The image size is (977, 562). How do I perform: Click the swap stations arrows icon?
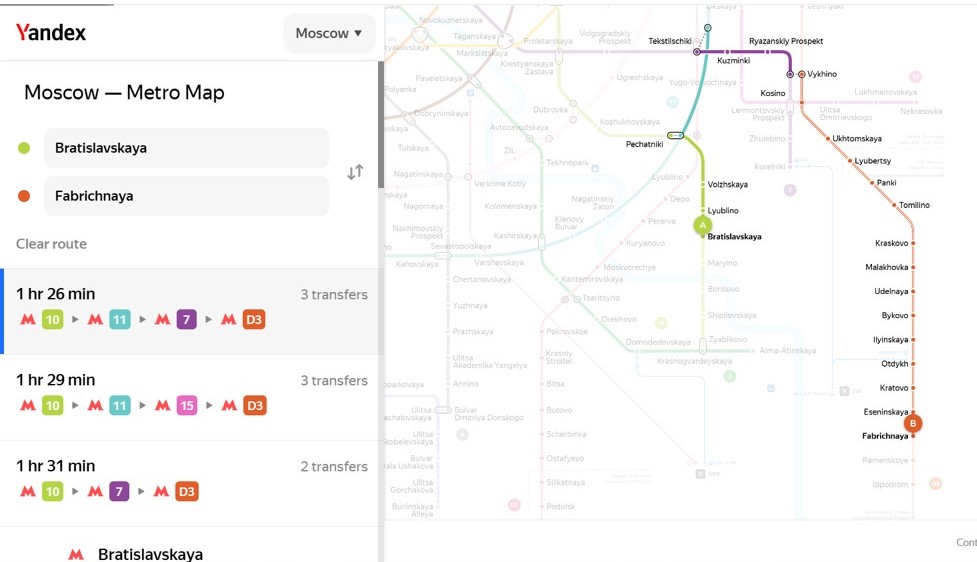point(355,172)
